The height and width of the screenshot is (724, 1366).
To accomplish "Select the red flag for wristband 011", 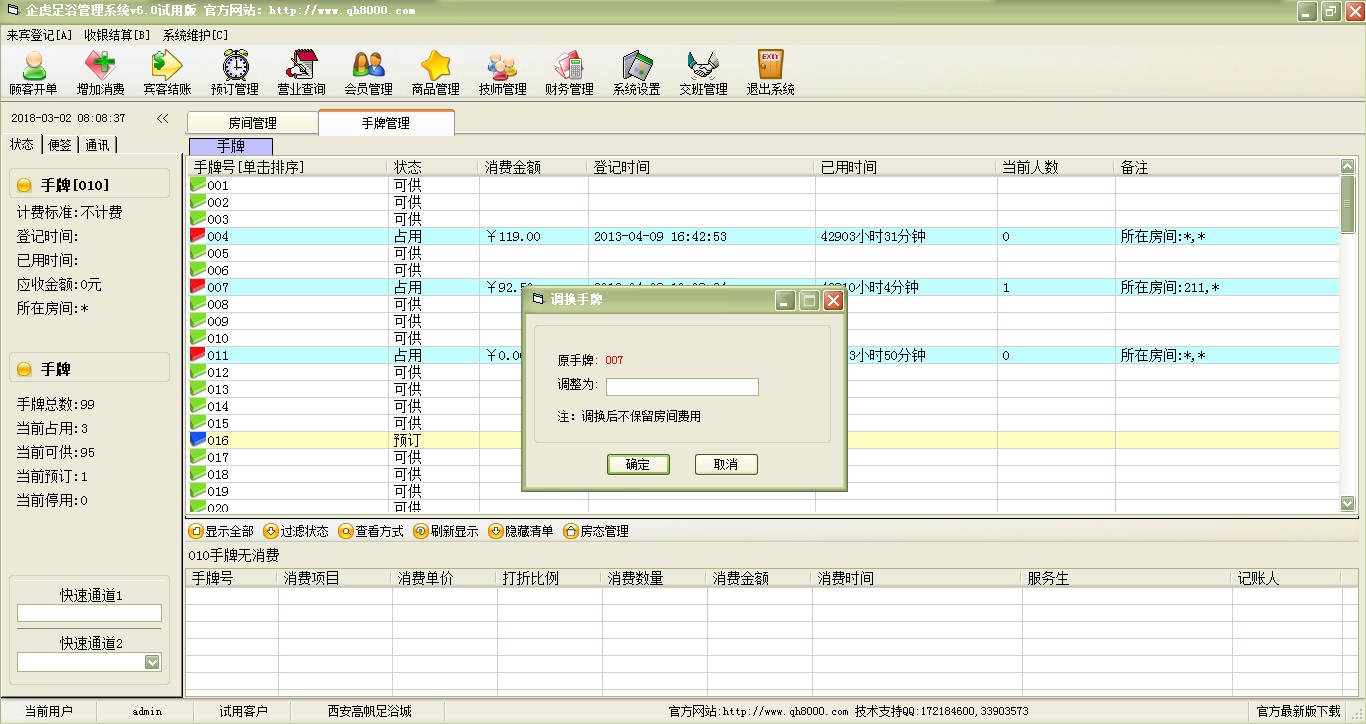I will (198, 355).
